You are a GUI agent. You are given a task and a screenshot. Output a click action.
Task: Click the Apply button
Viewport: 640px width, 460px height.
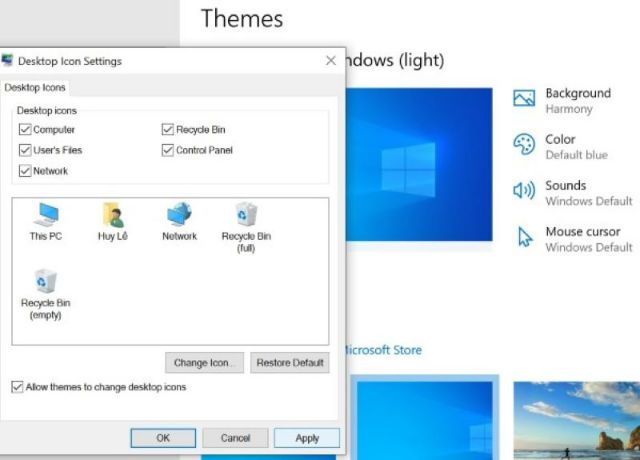307,438
